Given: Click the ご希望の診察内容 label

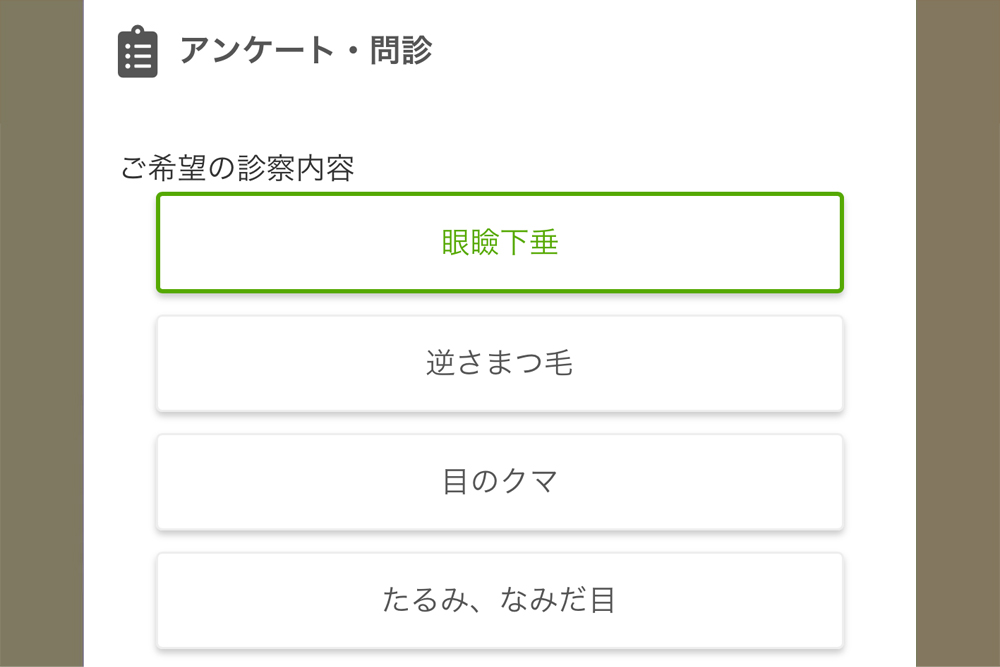Looking at the screenshot, I should tap(237, 168).
